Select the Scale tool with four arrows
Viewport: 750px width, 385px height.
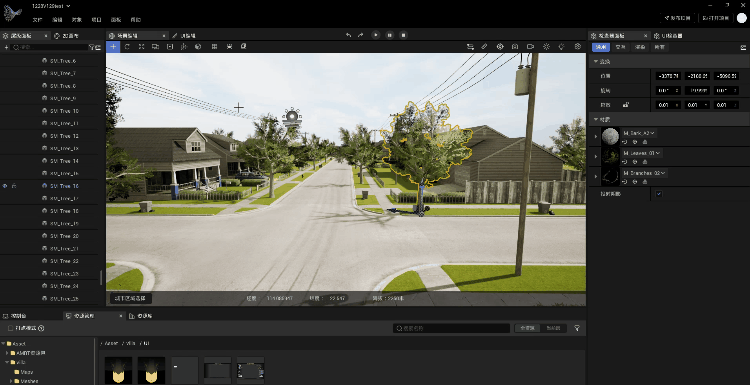point(142,46)
